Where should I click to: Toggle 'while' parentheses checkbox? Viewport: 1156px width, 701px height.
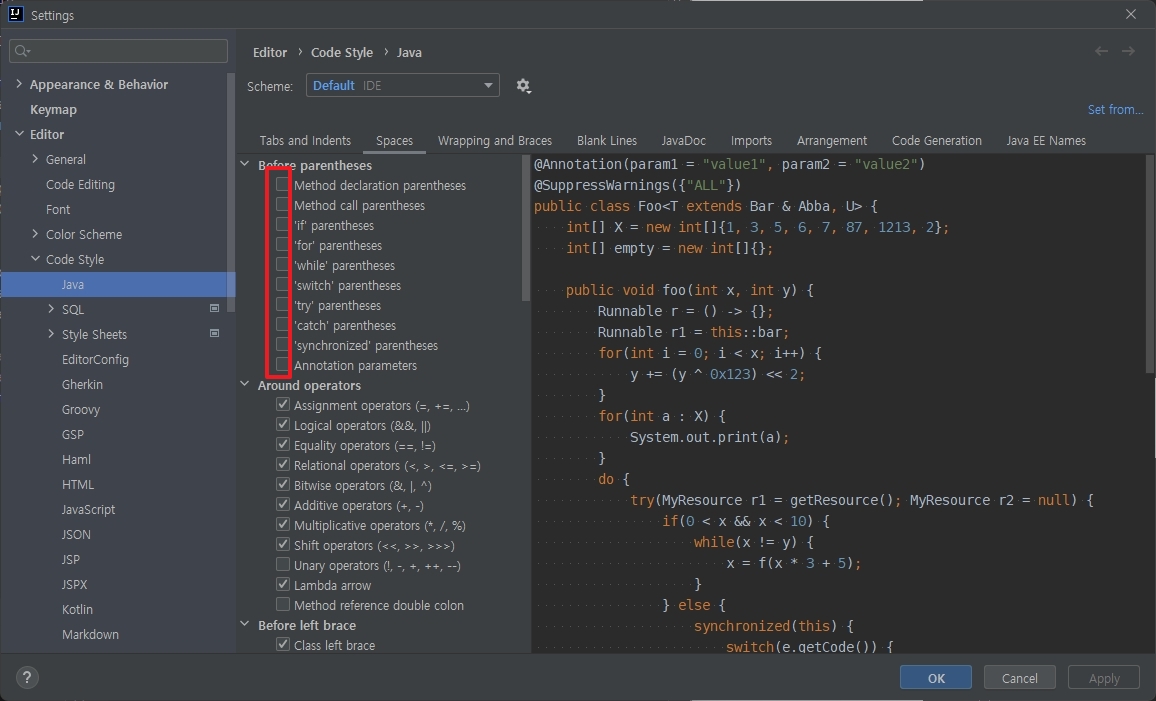pyautogui.click(x=282, y=264)
